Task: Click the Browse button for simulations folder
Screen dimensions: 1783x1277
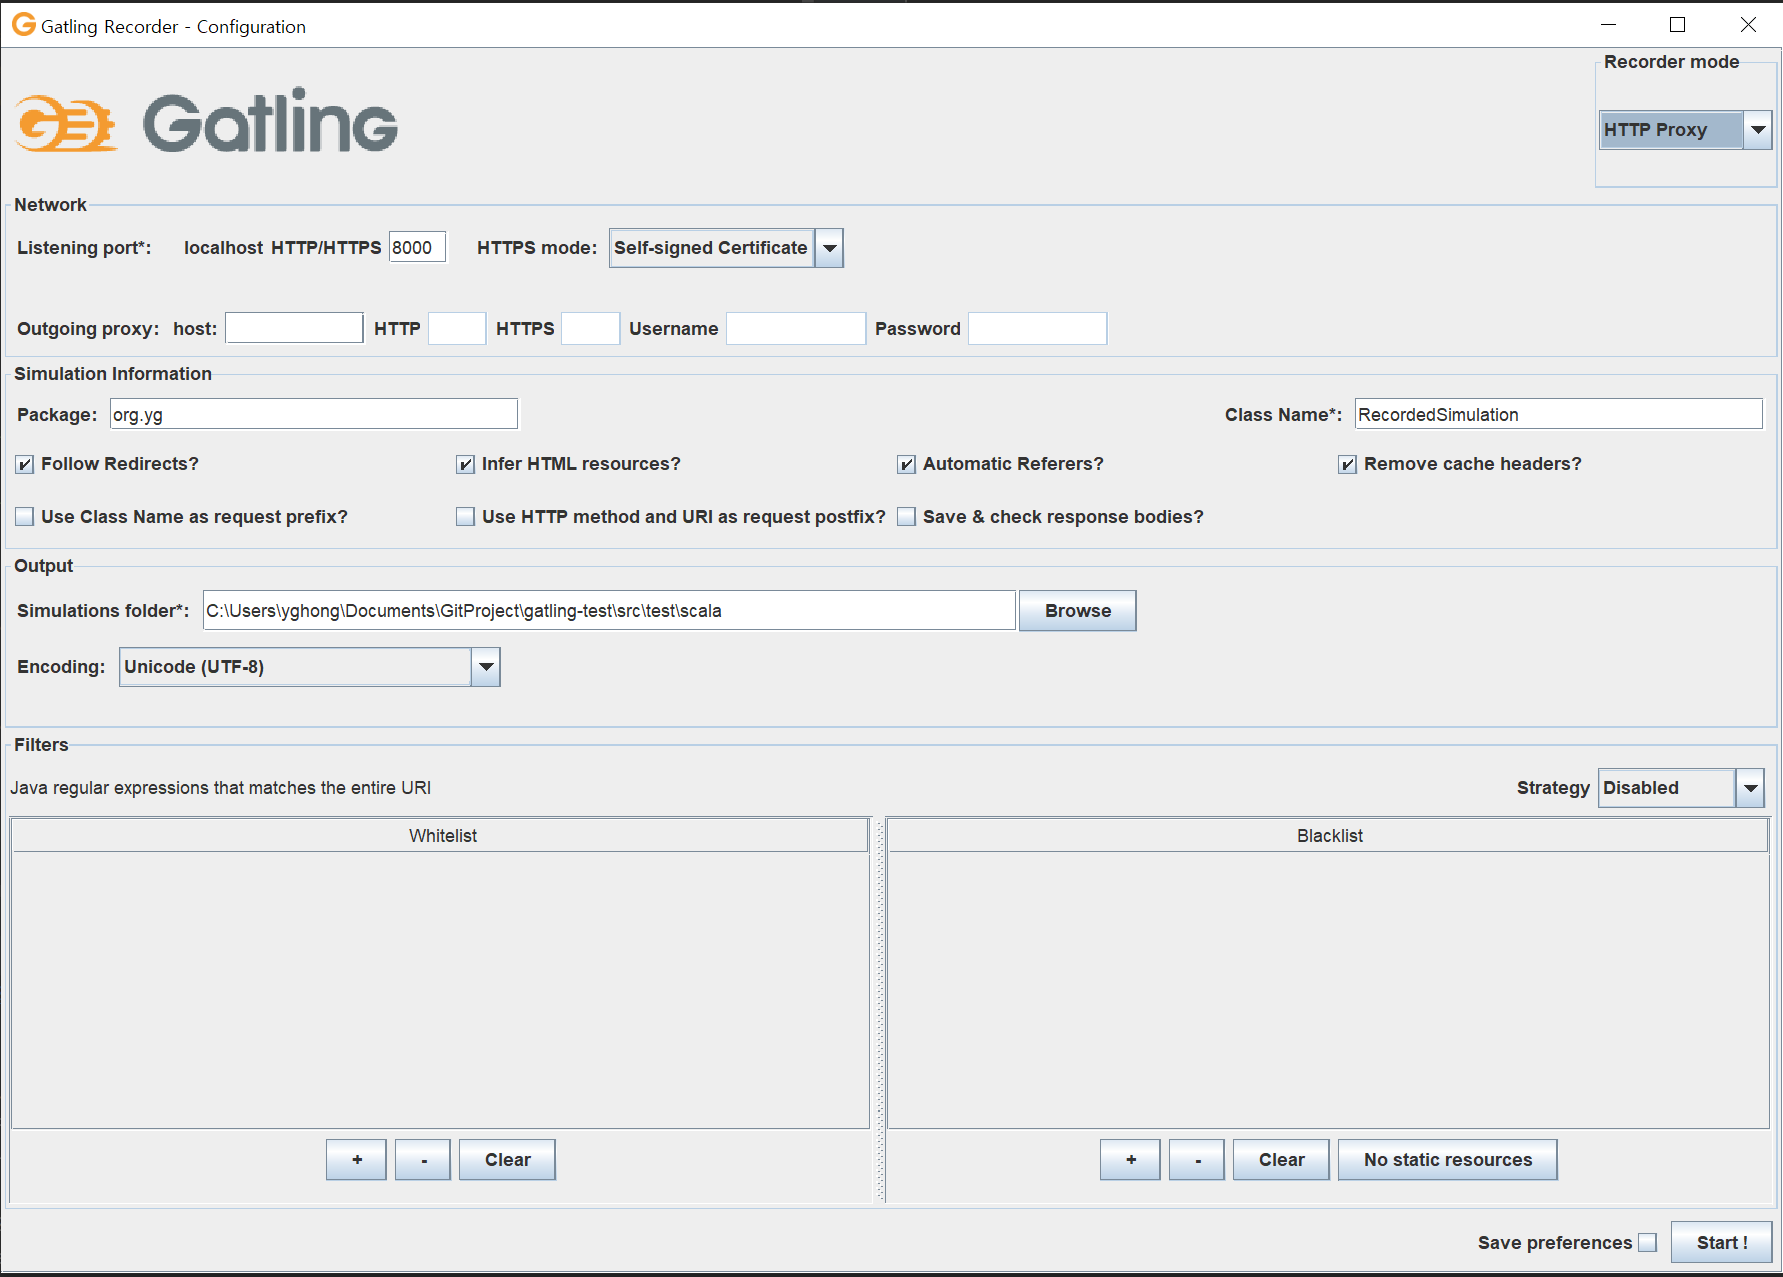Action: (1078, 611)
